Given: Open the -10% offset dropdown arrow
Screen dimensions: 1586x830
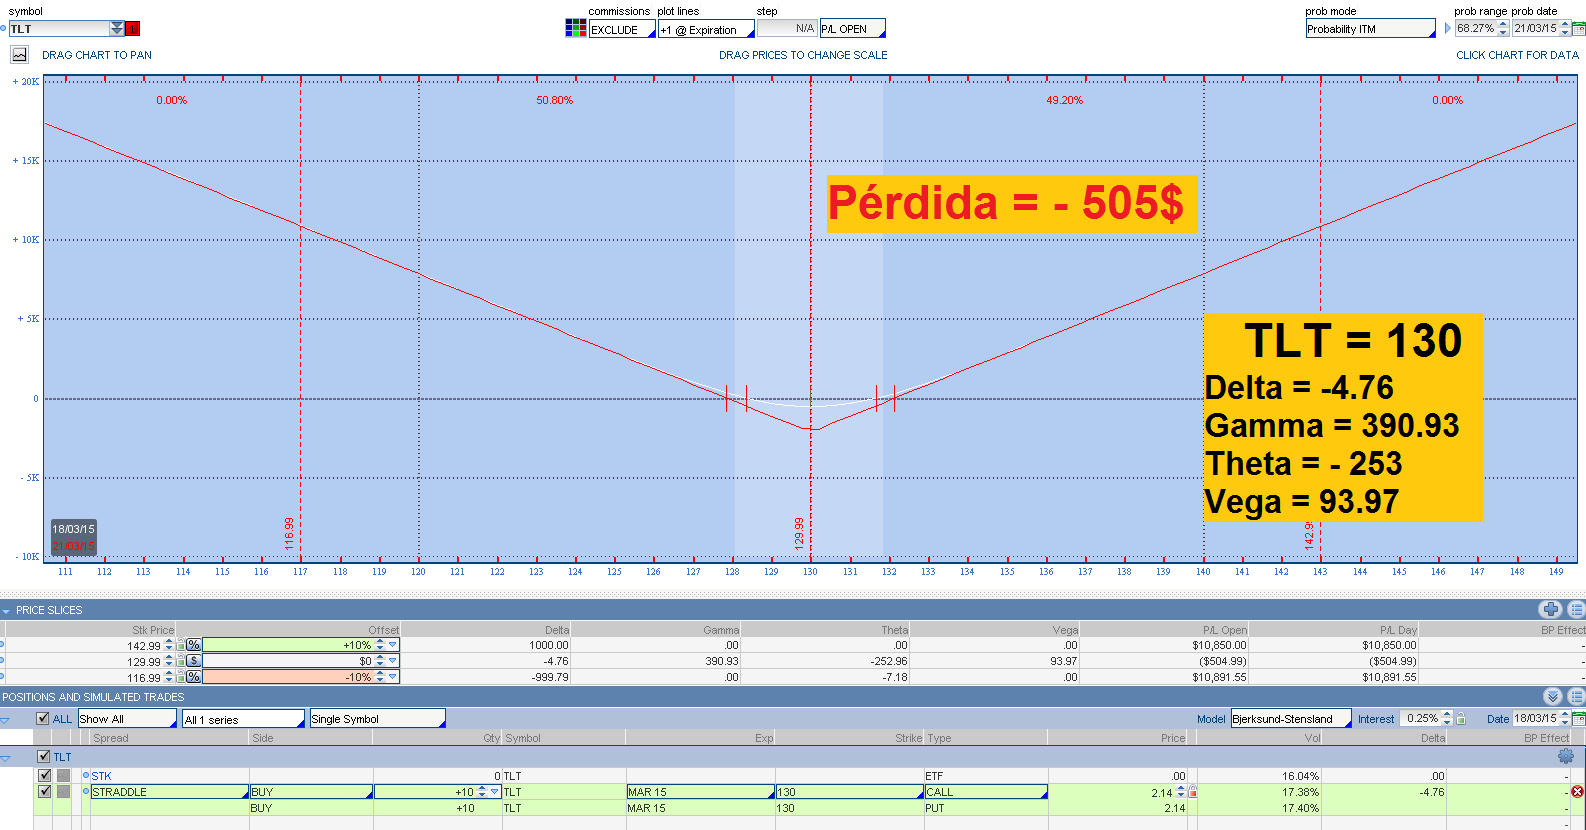Looking at the screenshot, I should point(393,677).
